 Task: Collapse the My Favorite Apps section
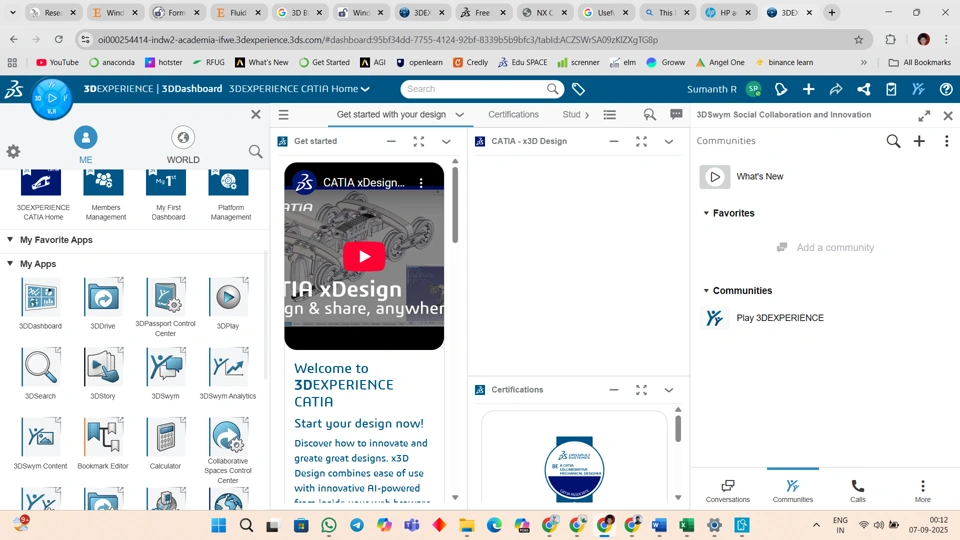[10, 239]
